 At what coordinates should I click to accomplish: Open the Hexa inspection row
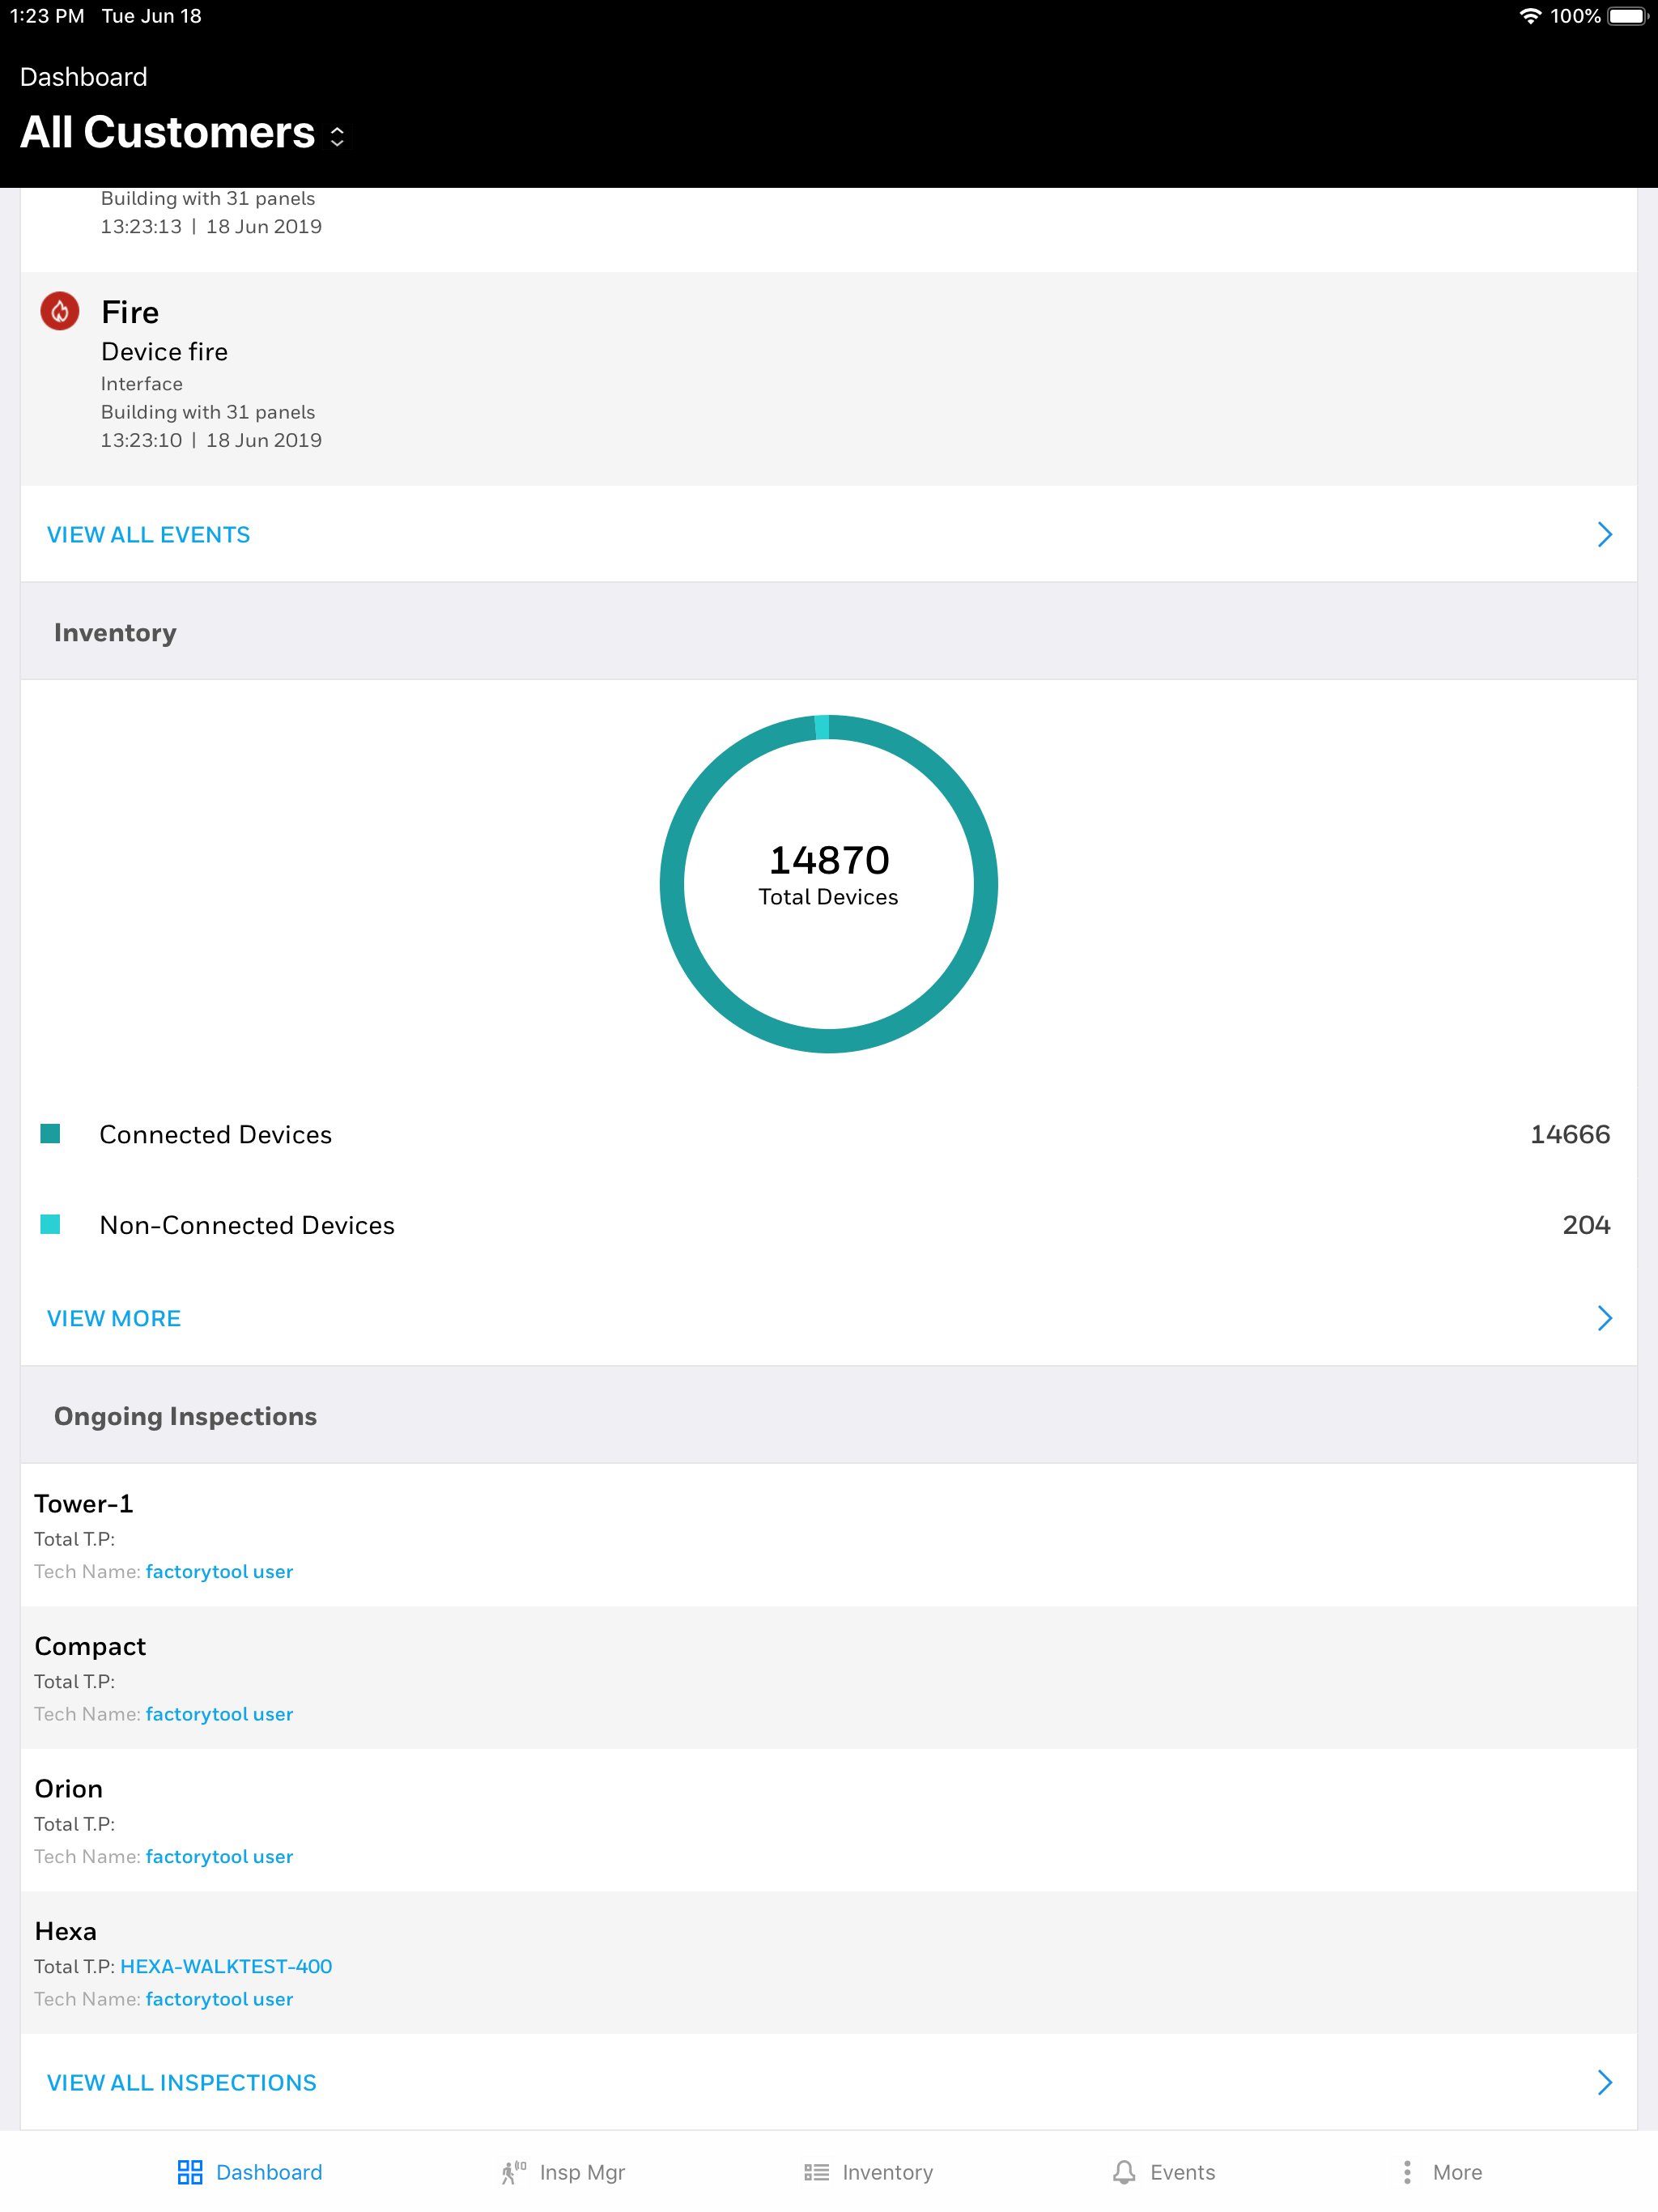tap(828, 1962)
